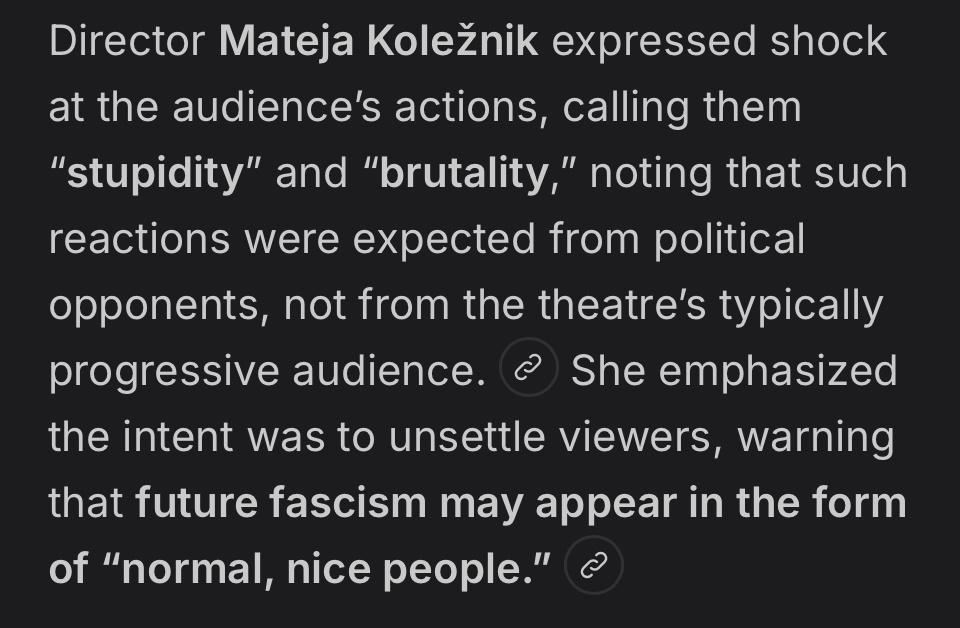Click the words "expressed shock"
The height and width of the screenshot is (628, 960).
click(718, 41)
